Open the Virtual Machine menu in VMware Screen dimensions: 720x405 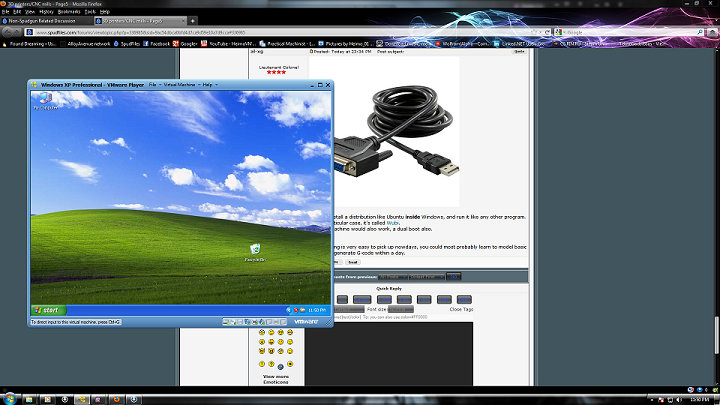[x=179, y=85]
